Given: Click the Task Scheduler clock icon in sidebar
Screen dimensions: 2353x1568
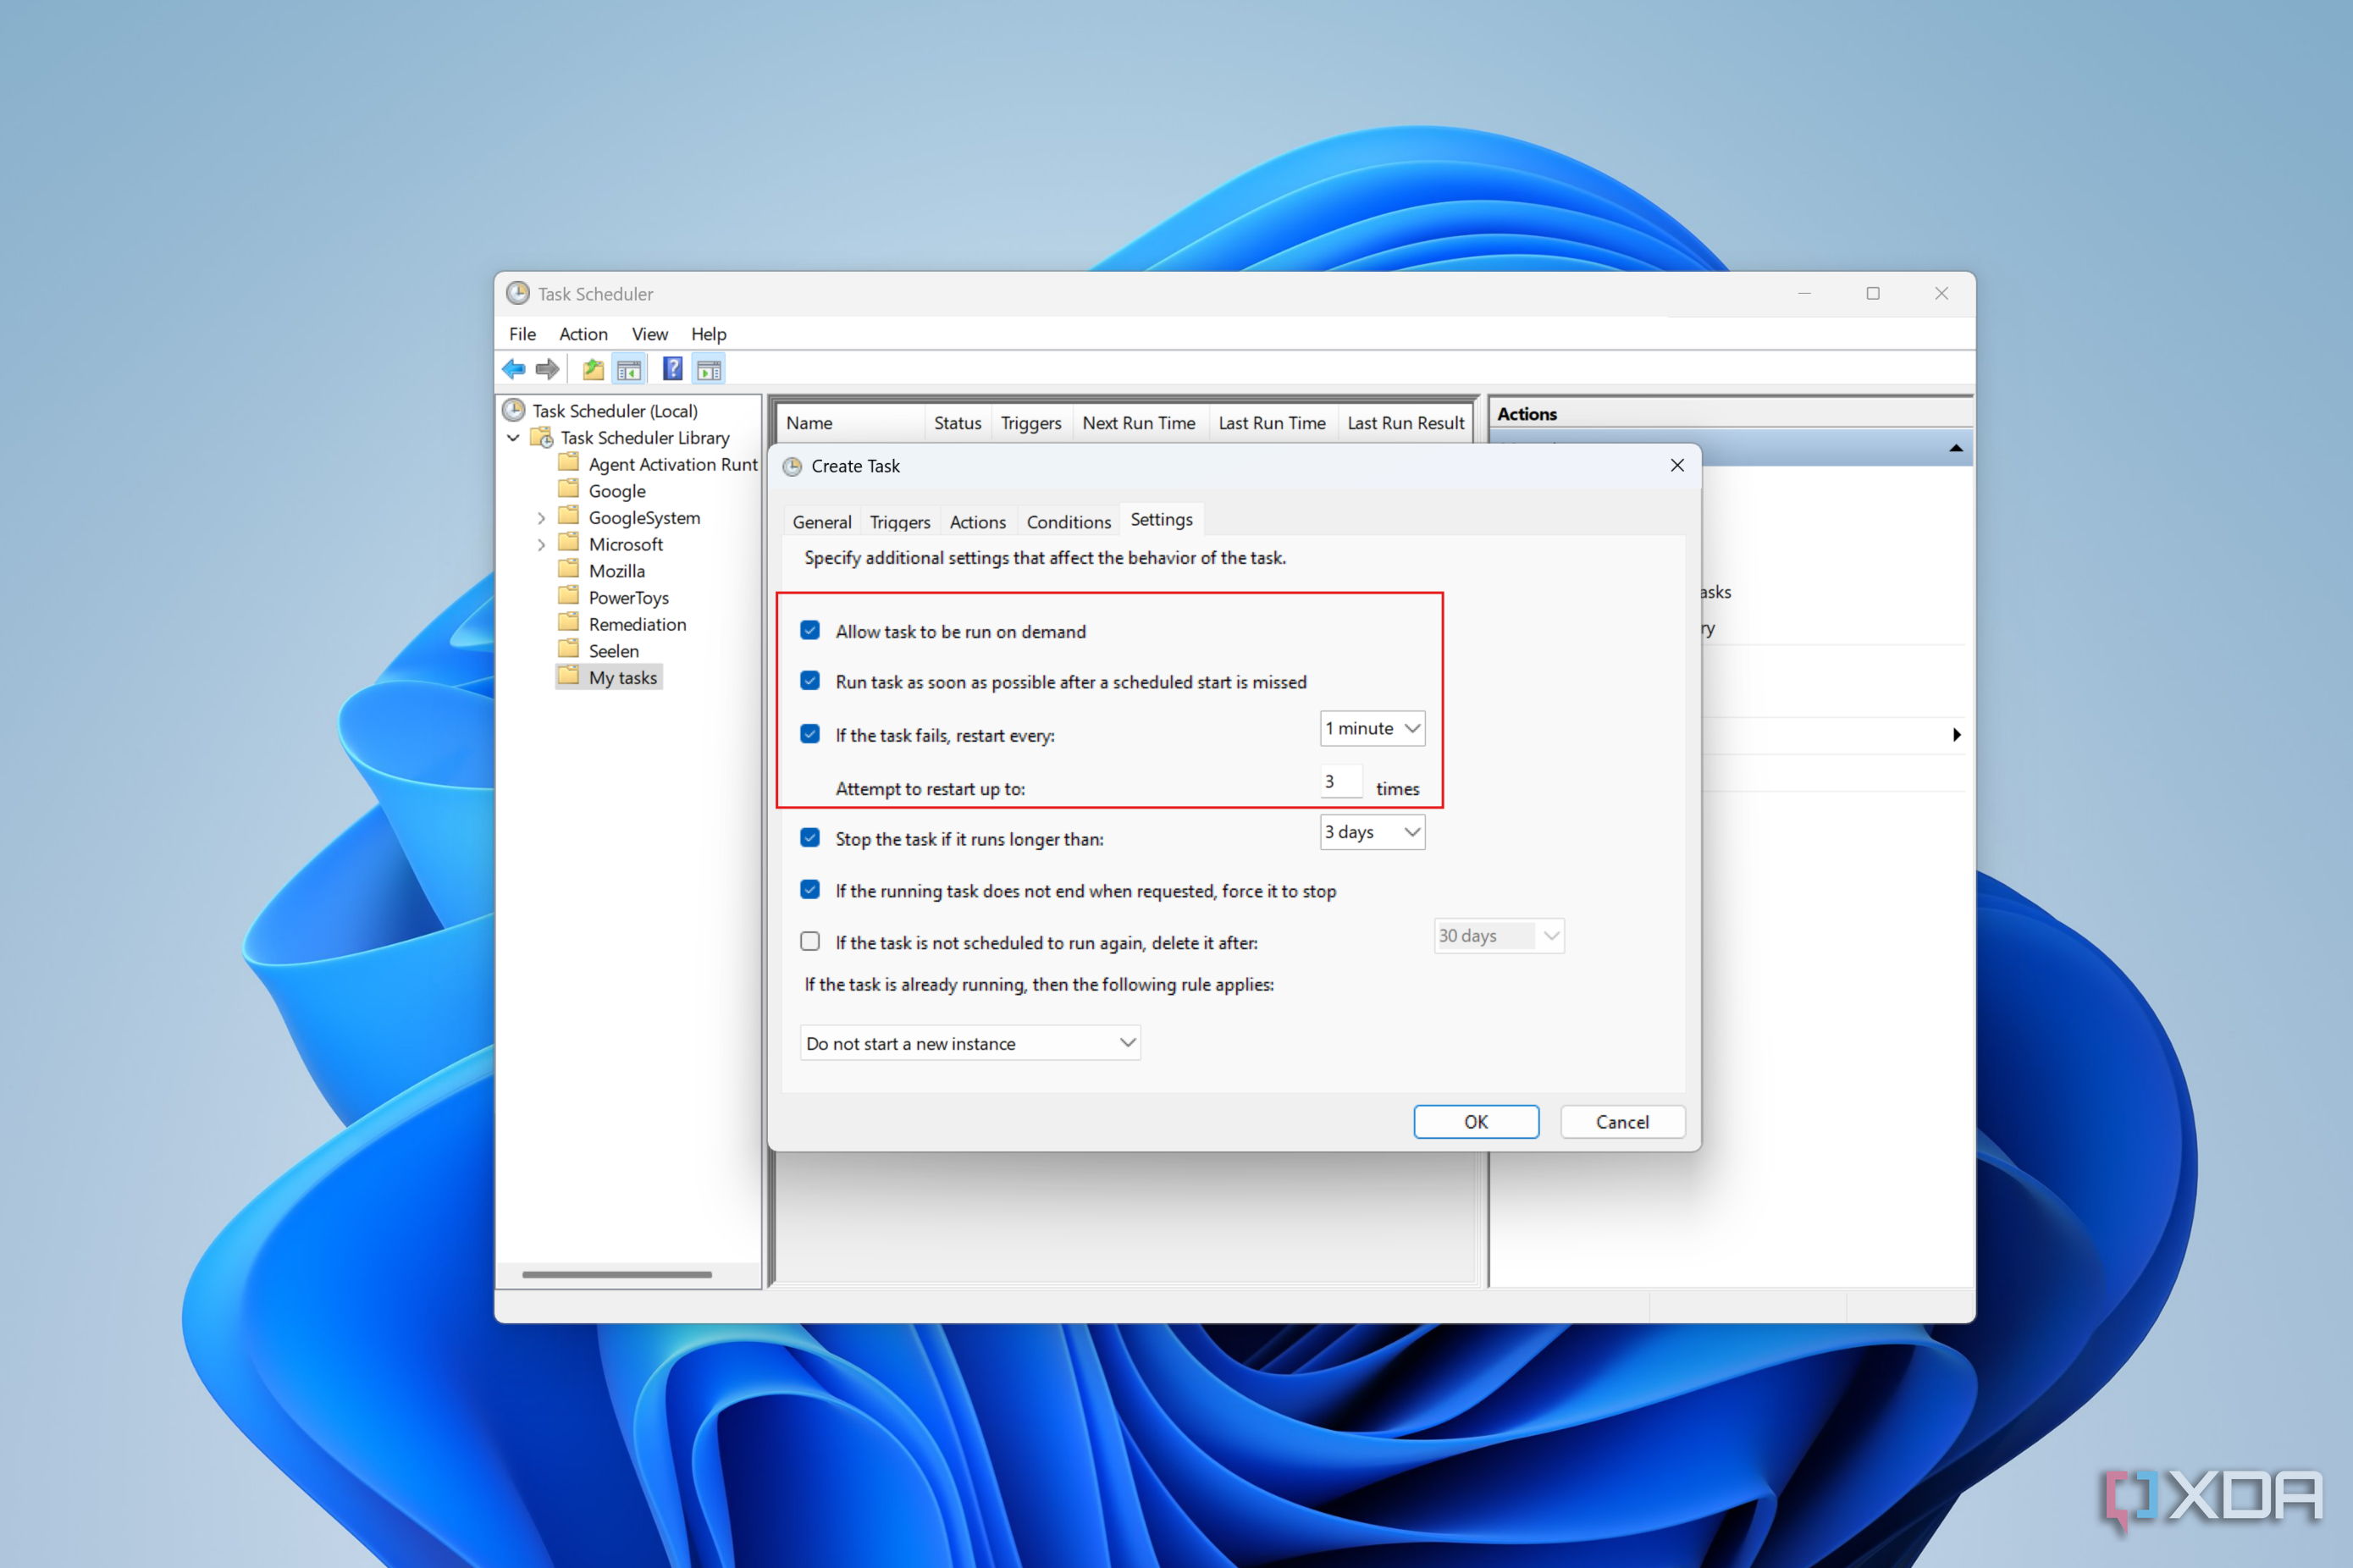Looking at the screenshot, I should 513,409.
